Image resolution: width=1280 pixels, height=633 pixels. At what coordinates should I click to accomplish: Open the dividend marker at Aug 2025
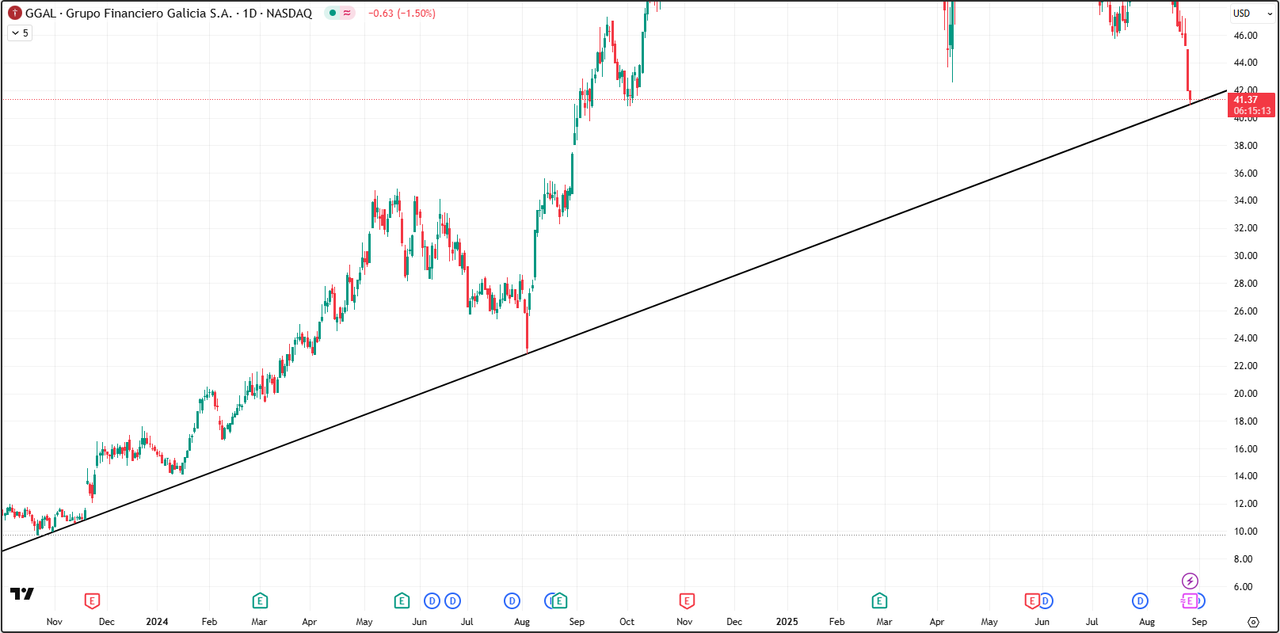tap(1140, 601)
